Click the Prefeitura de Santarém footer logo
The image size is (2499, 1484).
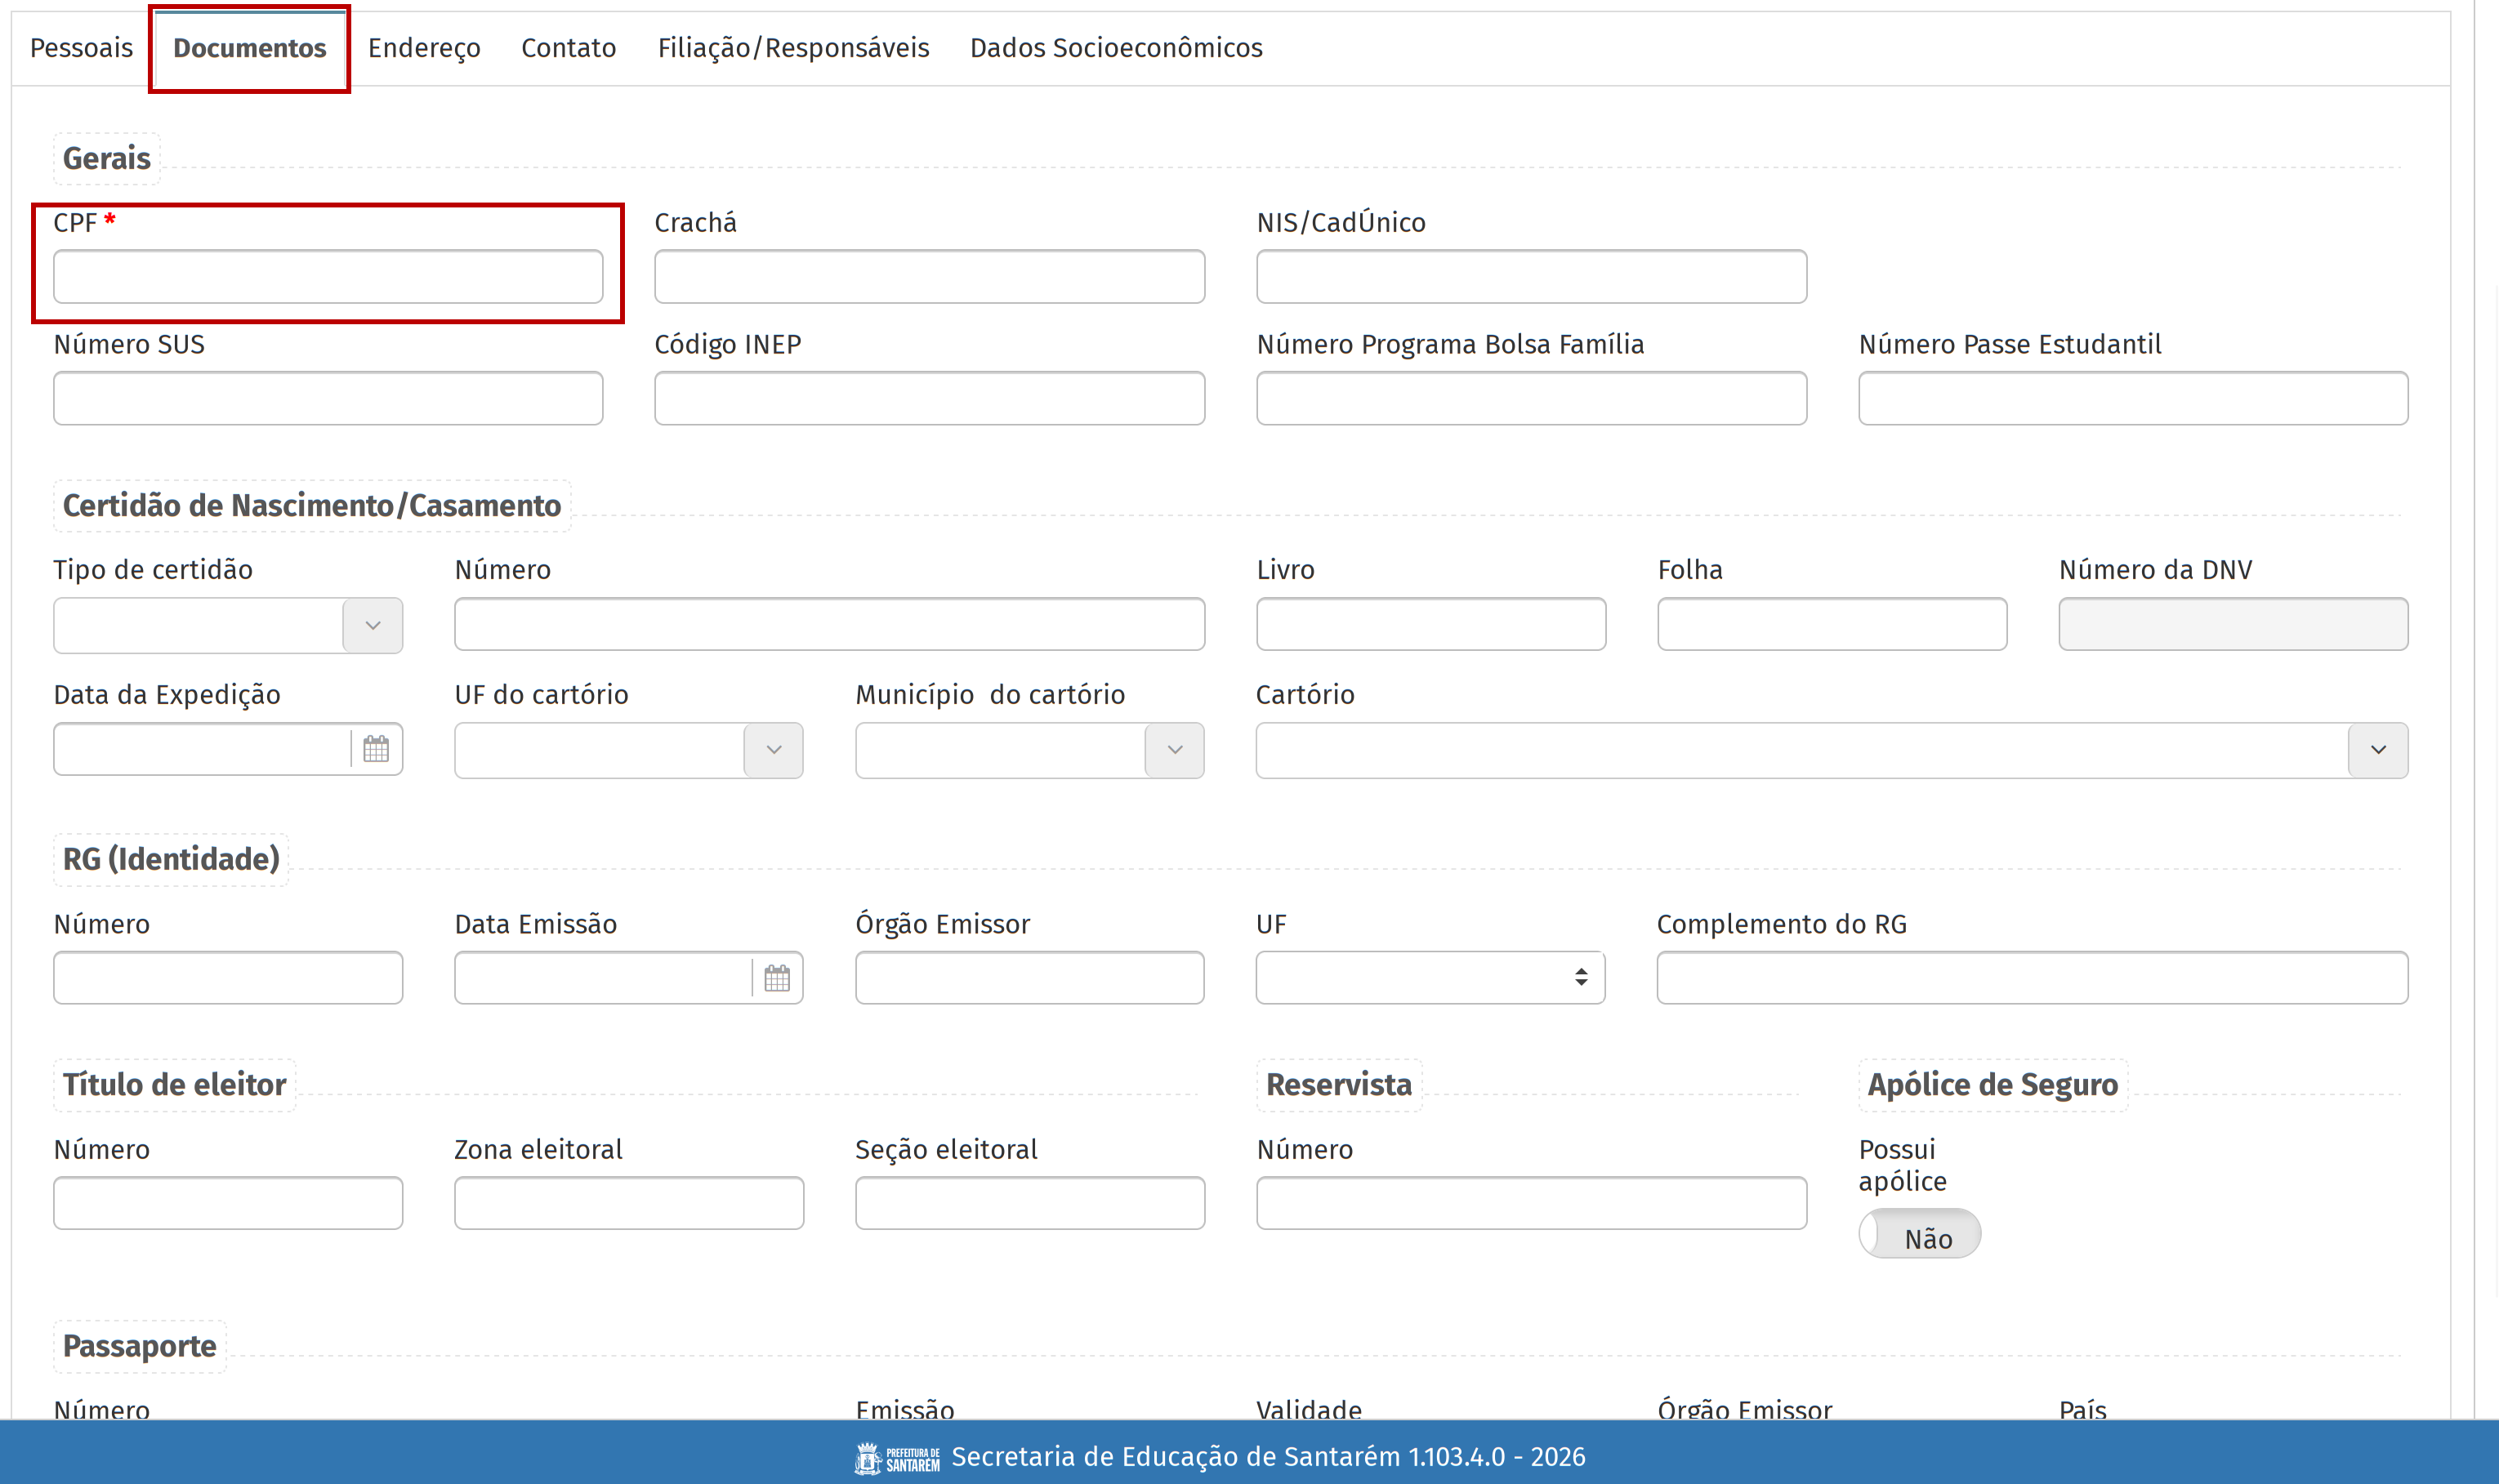(896, 1458)
